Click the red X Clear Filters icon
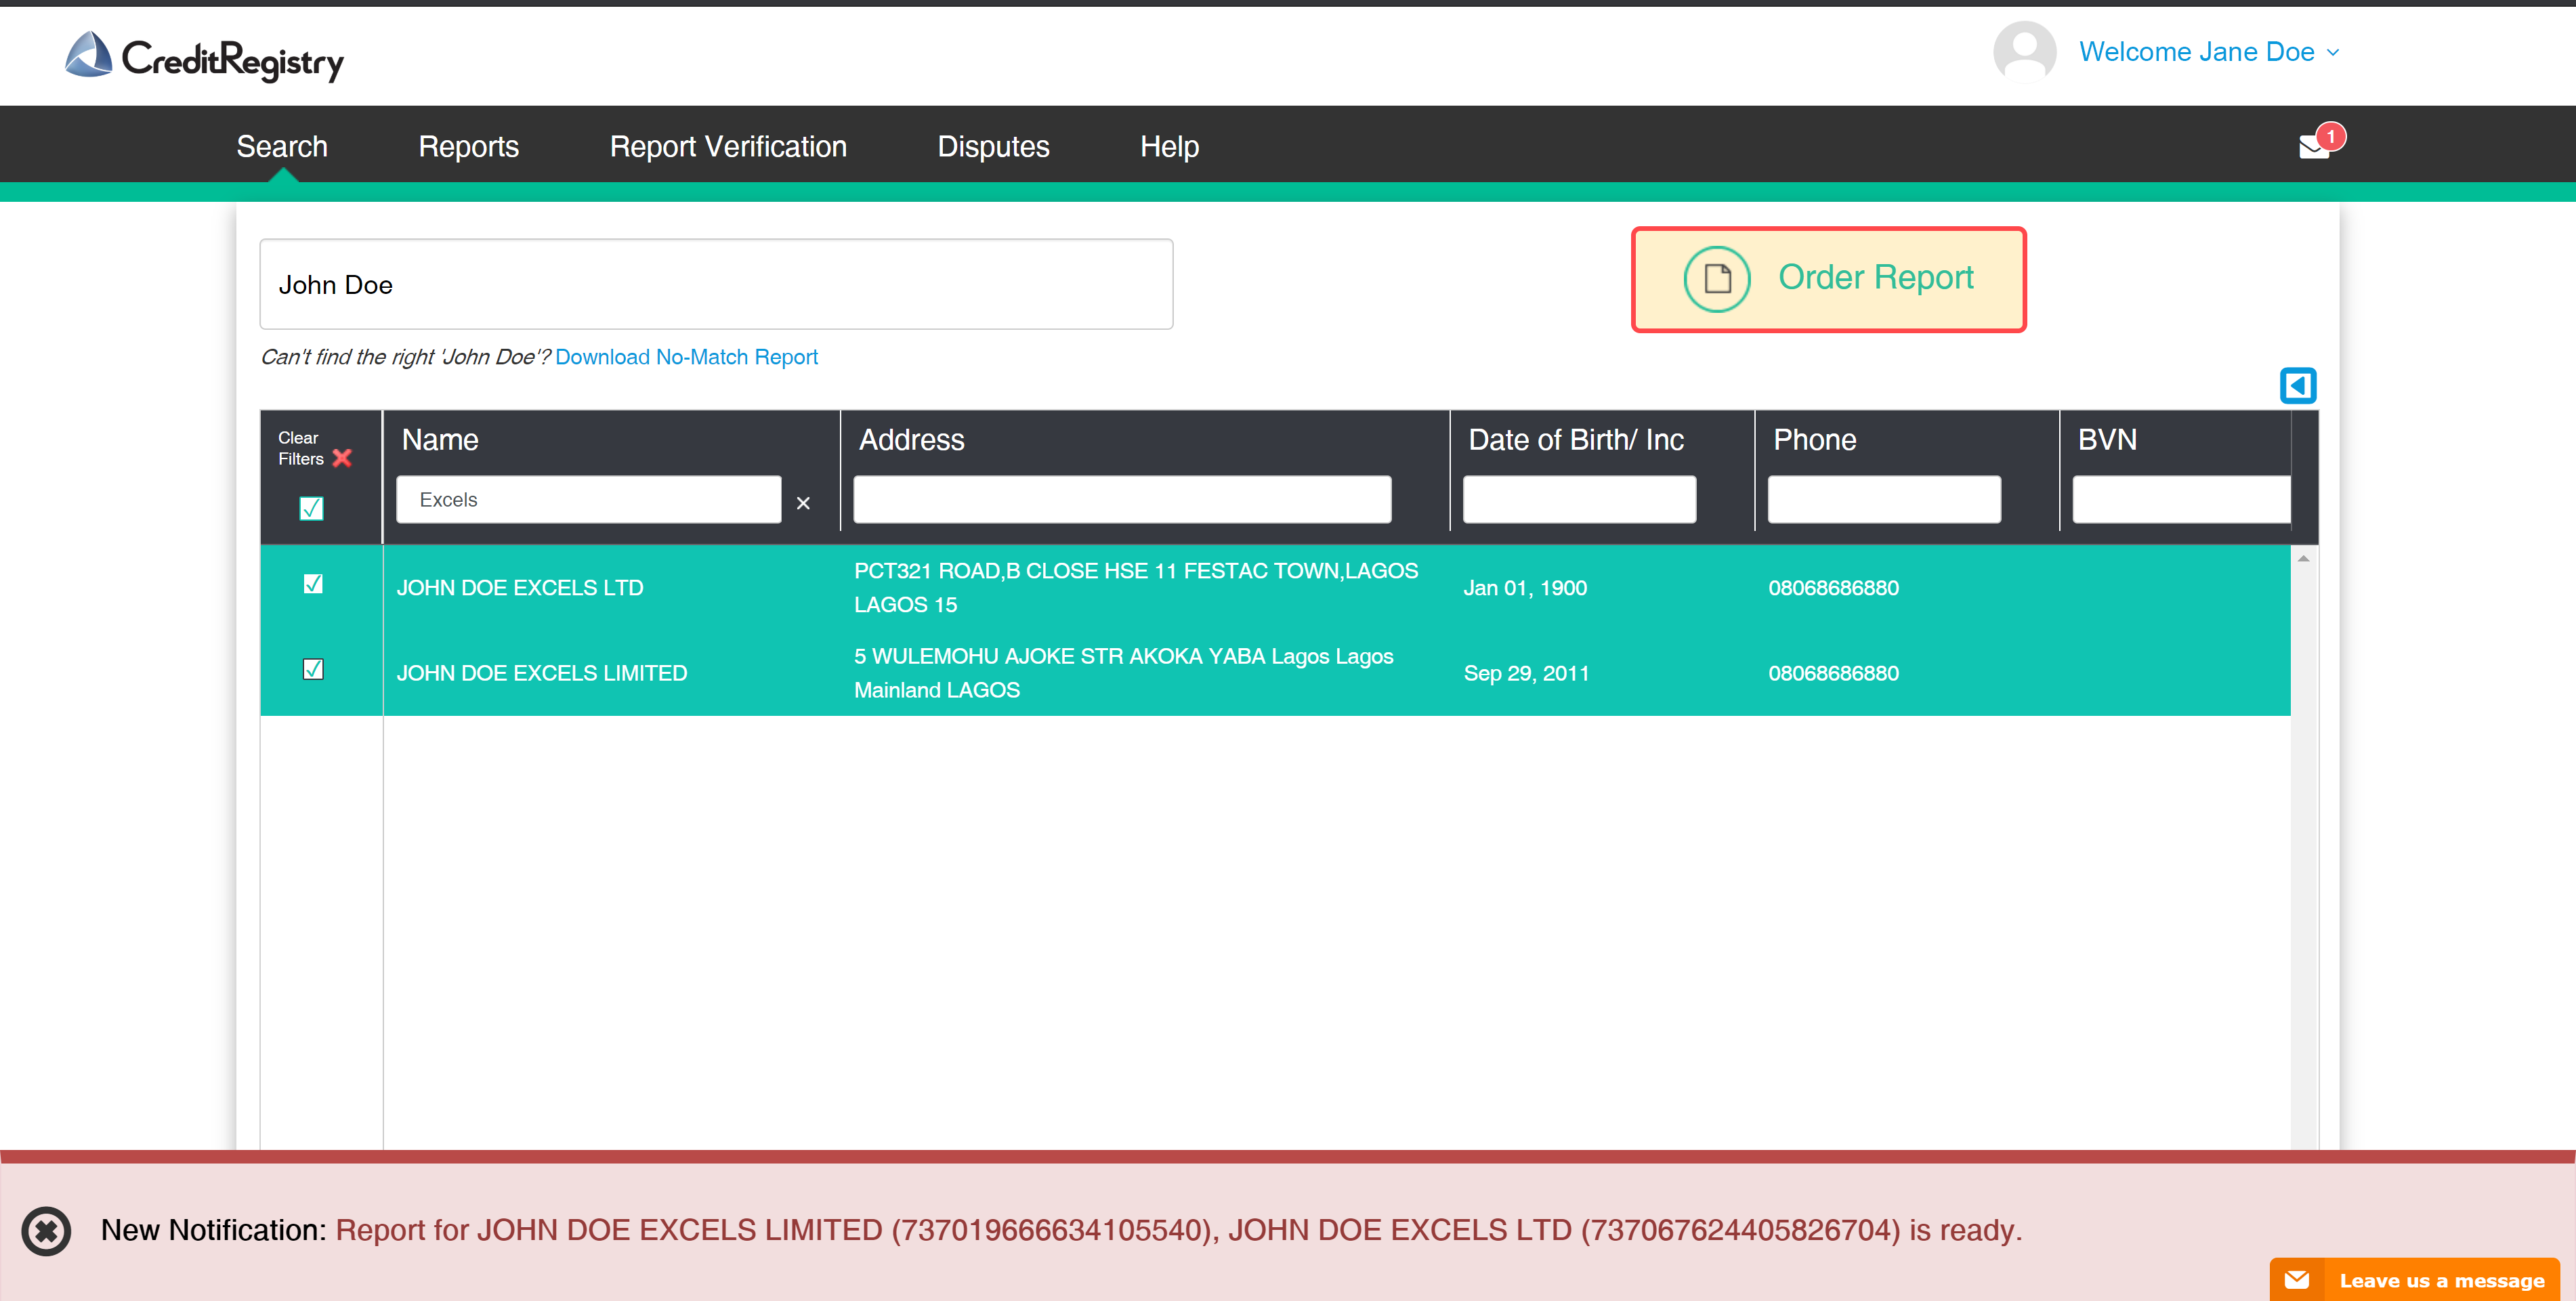This screenshot has width=2576, height=1301. click(342, 458)
